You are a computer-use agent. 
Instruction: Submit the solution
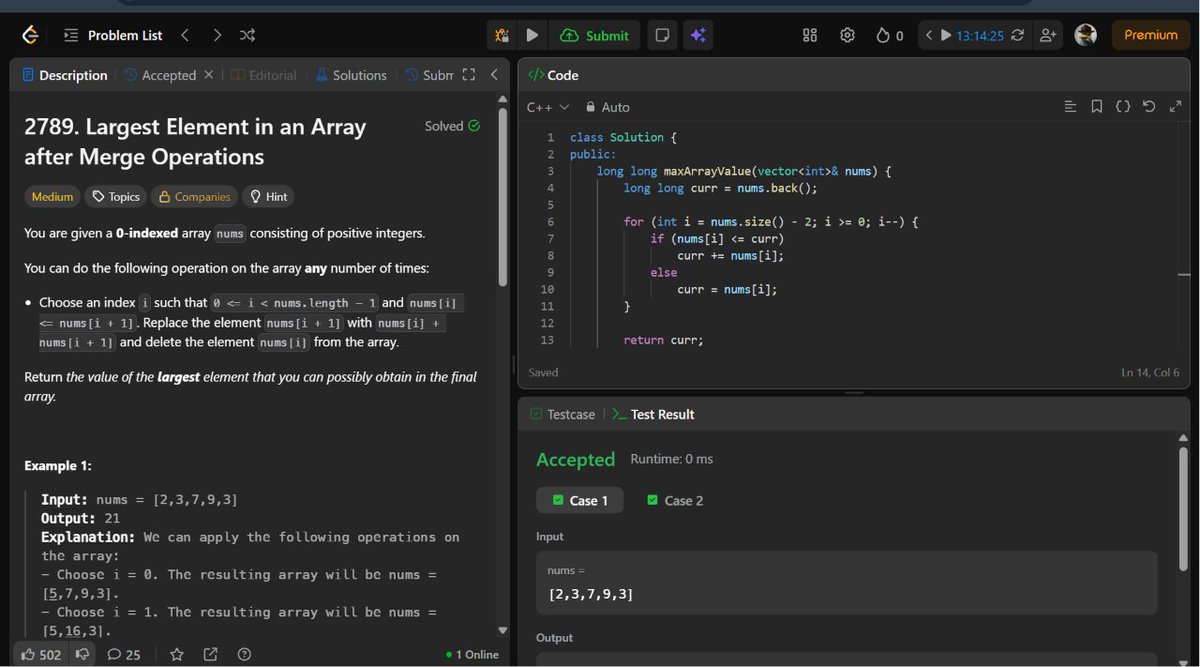[595, 35]
